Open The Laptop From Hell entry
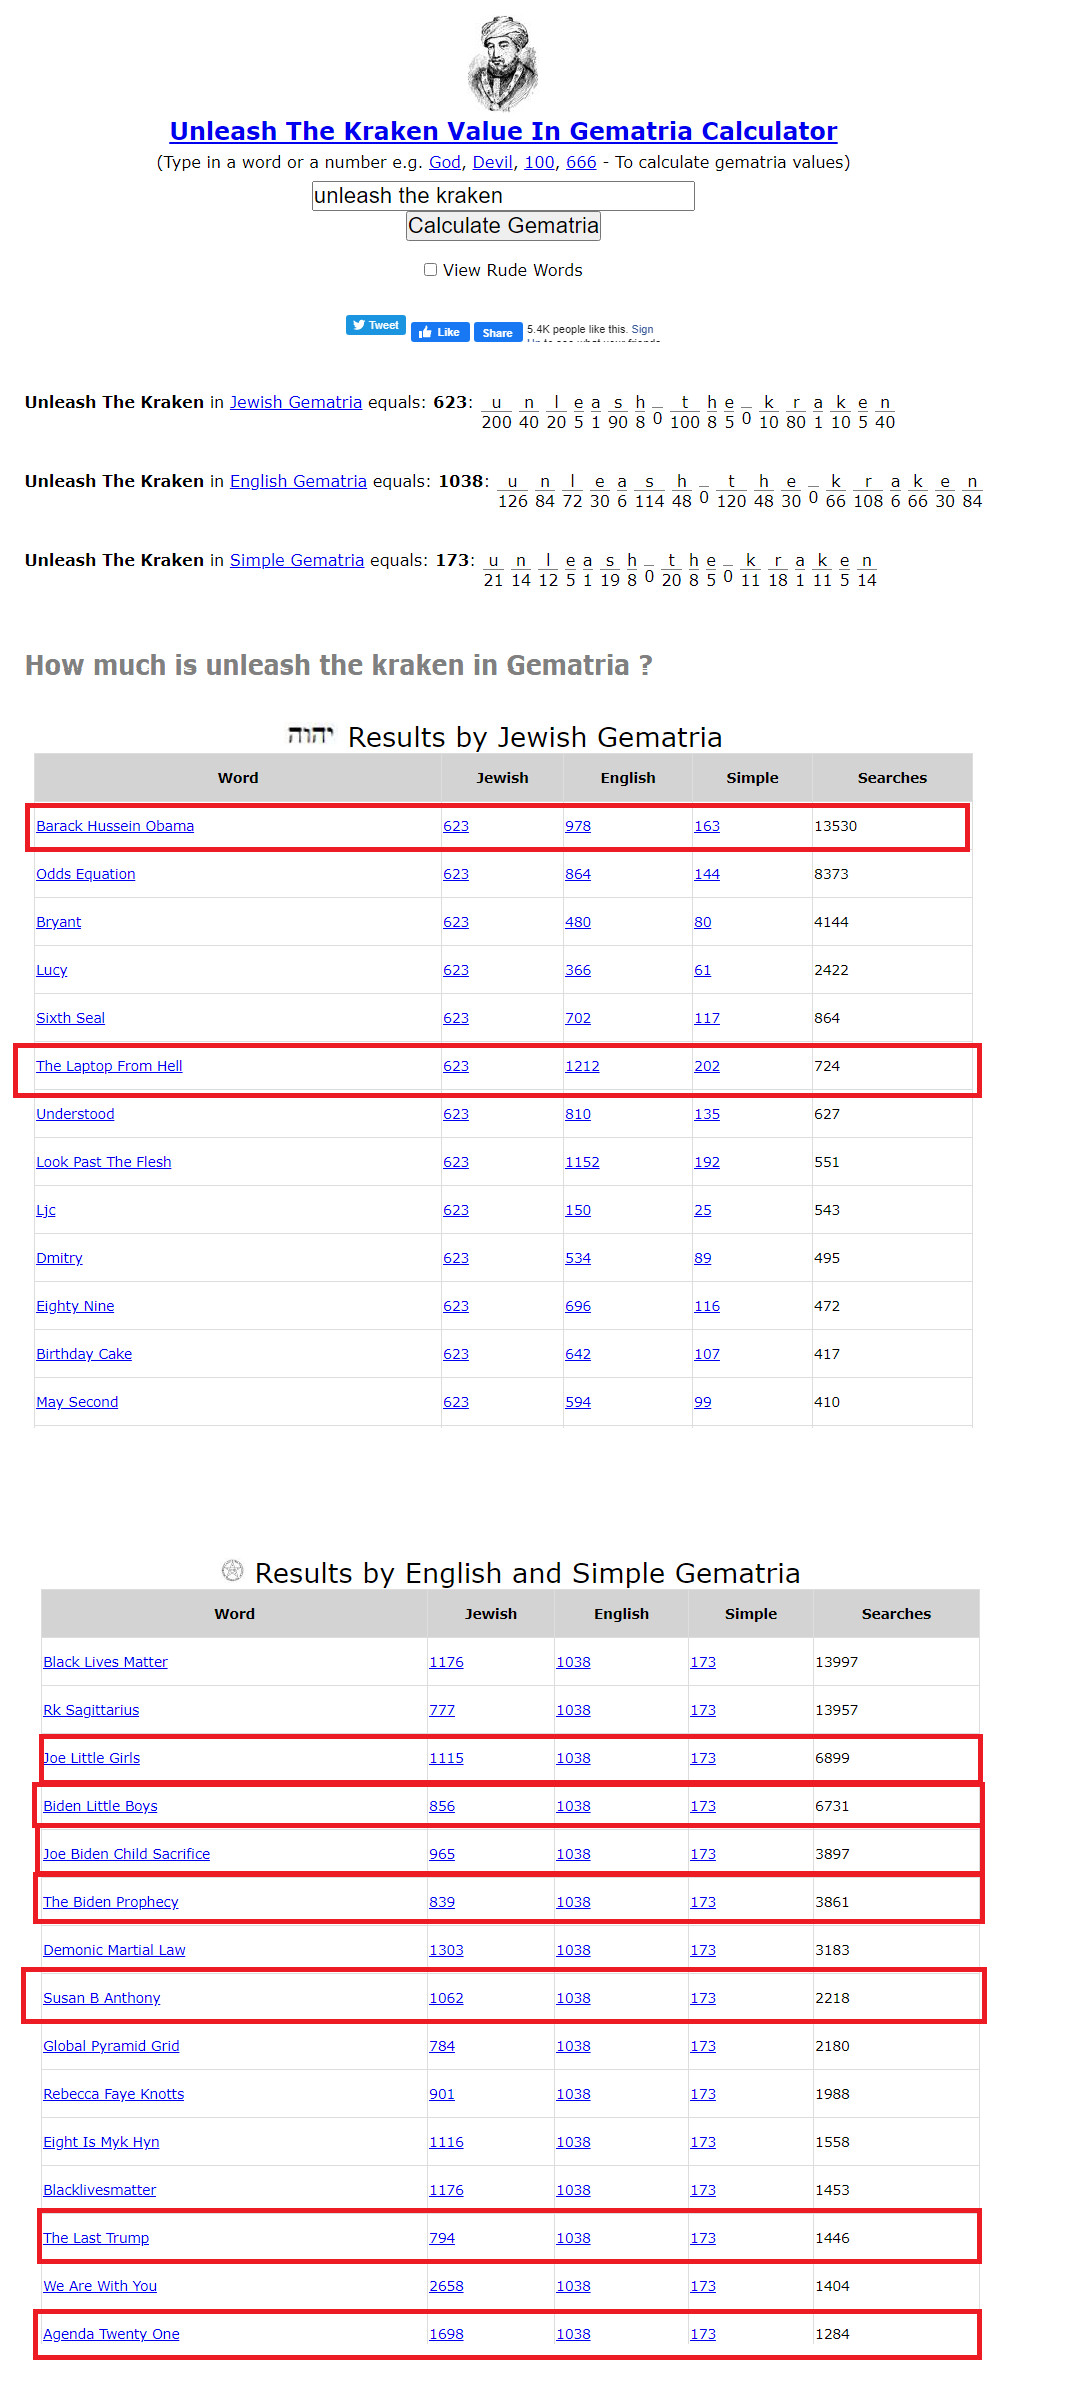 click(109, 1066)
